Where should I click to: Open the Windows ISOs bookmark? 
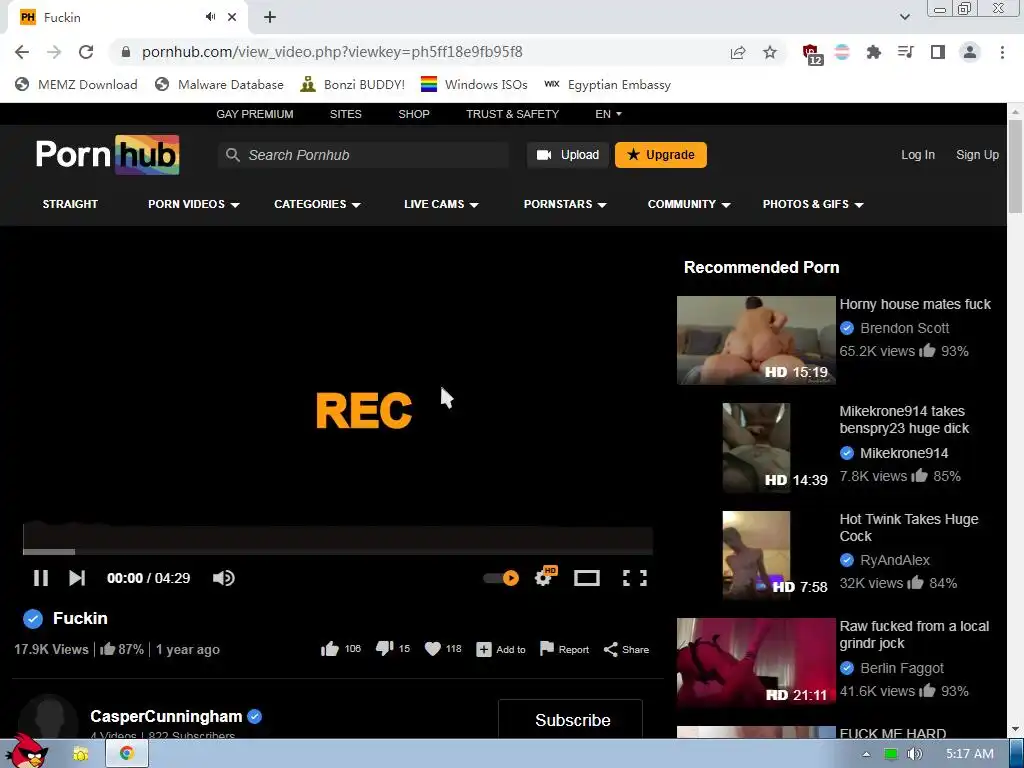click(474, 84)
